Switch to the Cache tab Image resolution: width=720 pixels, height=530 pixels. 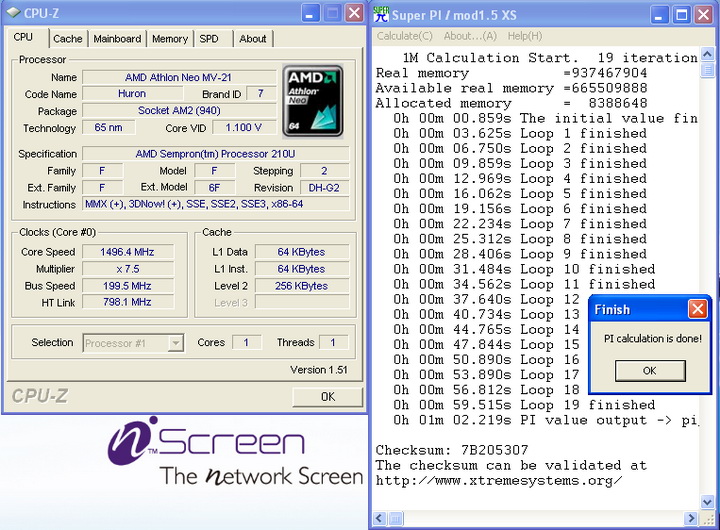(x=68, y=39)
